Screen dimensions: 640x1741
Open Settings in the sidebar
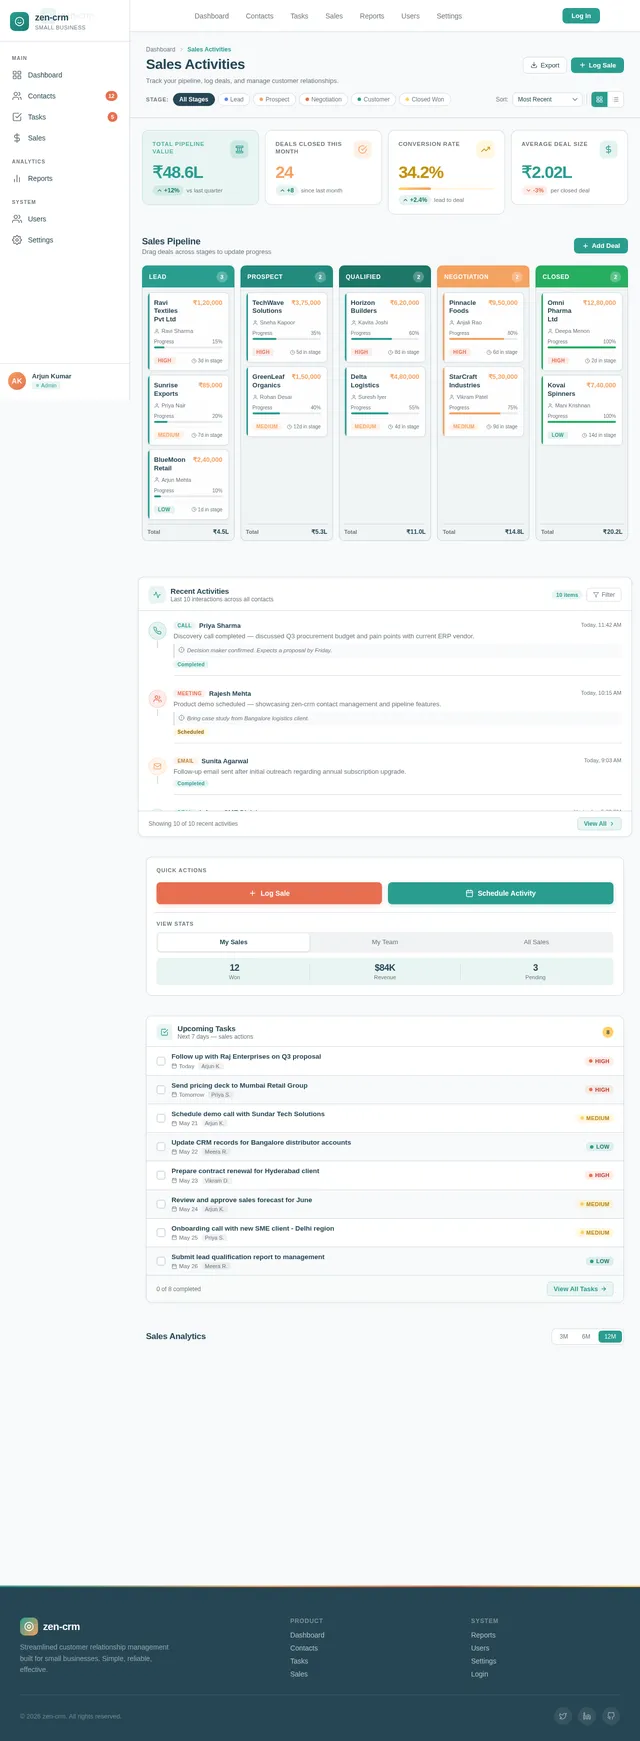(65, 240)
